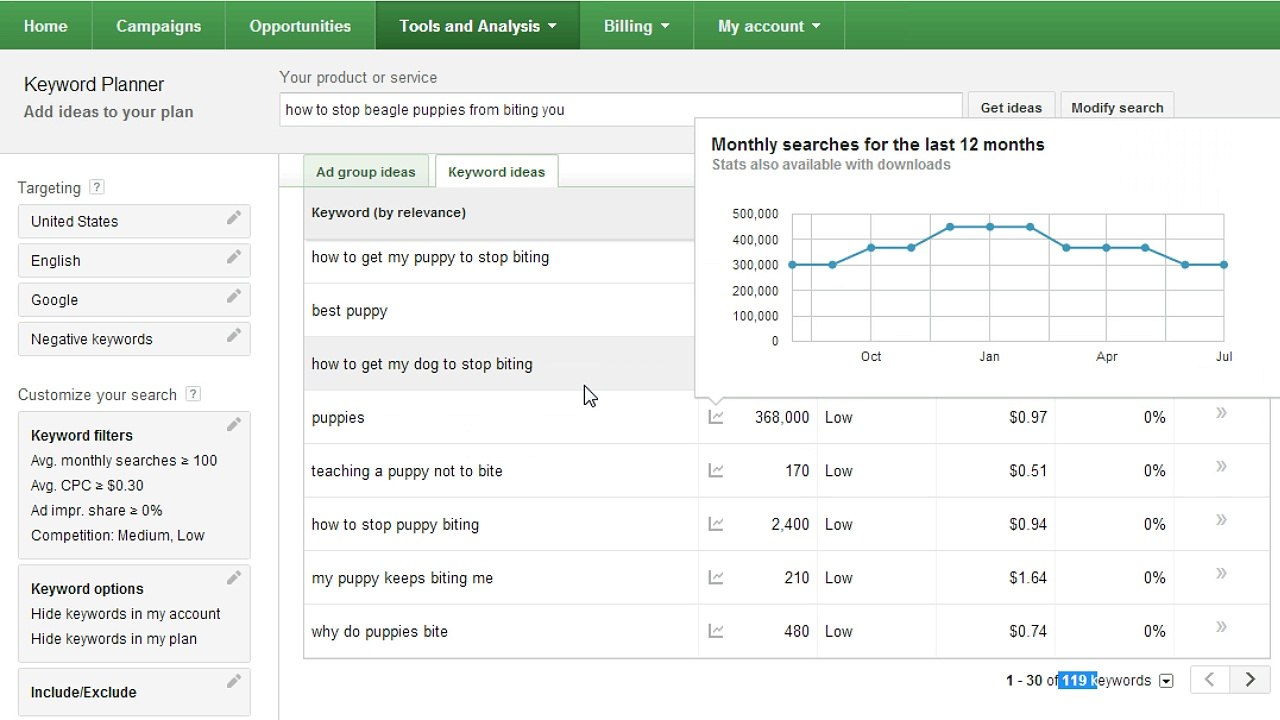1280x720 pixels.
Task: Click the chart data point above Jul
Action: (1224, 265)
